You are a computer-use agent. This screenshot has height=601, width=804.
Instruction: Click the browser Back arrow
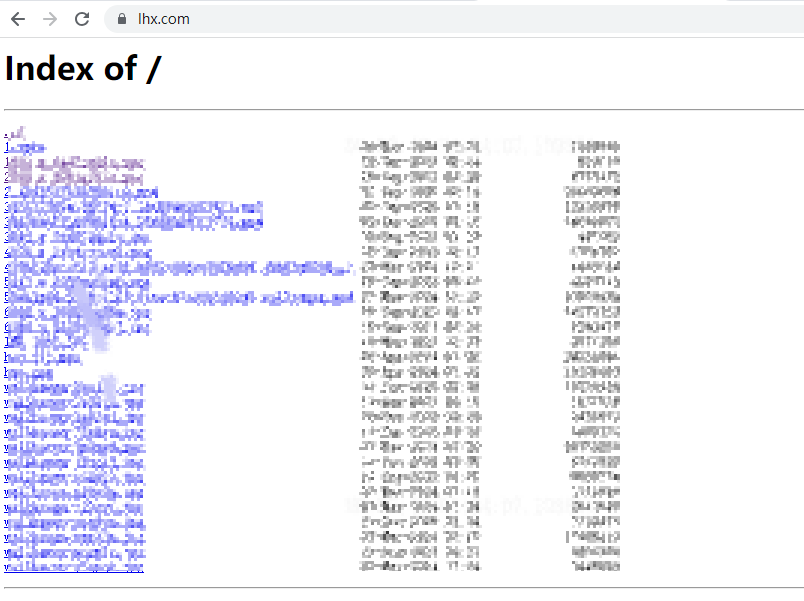18,19
